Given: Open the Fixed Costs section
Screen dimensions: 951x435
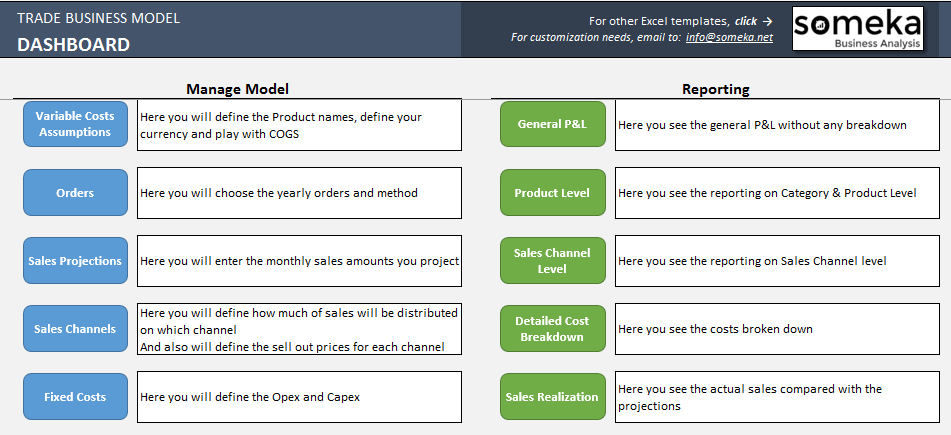Looking at the screenshot, I should [x=75, y=397].
